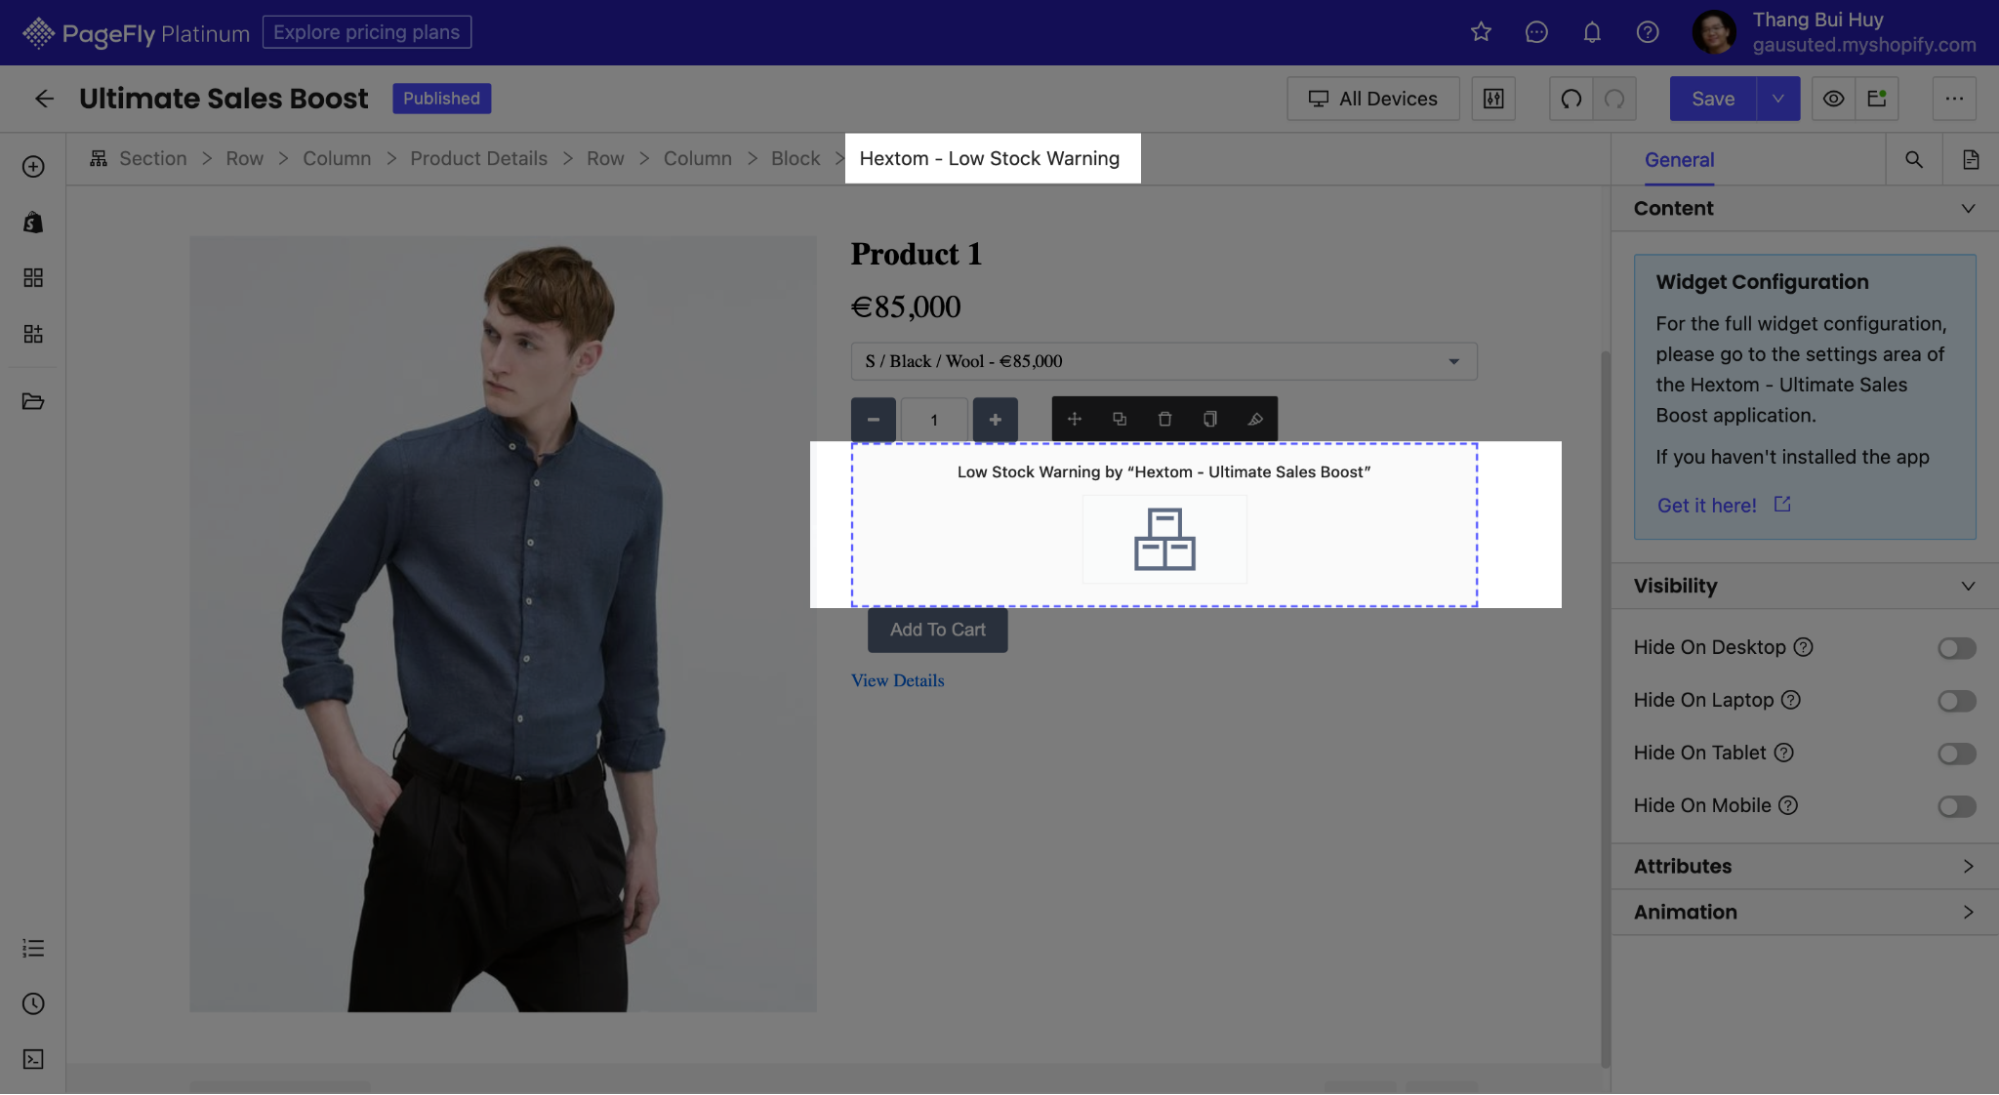The image size is (1999, 1095).
Task: Click the style brush icon in element toolbar
Action: pos(1255,419)
